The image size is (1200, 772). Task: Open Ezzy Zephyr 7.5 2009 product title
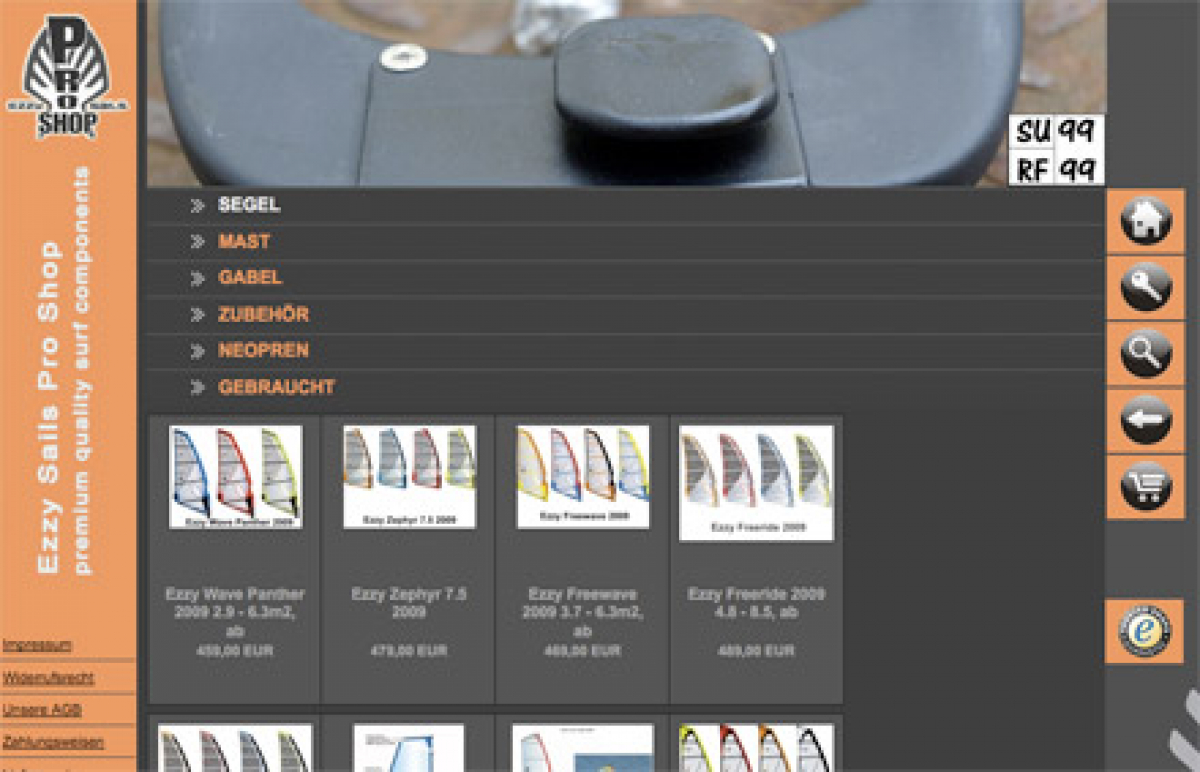click(409, 603)
